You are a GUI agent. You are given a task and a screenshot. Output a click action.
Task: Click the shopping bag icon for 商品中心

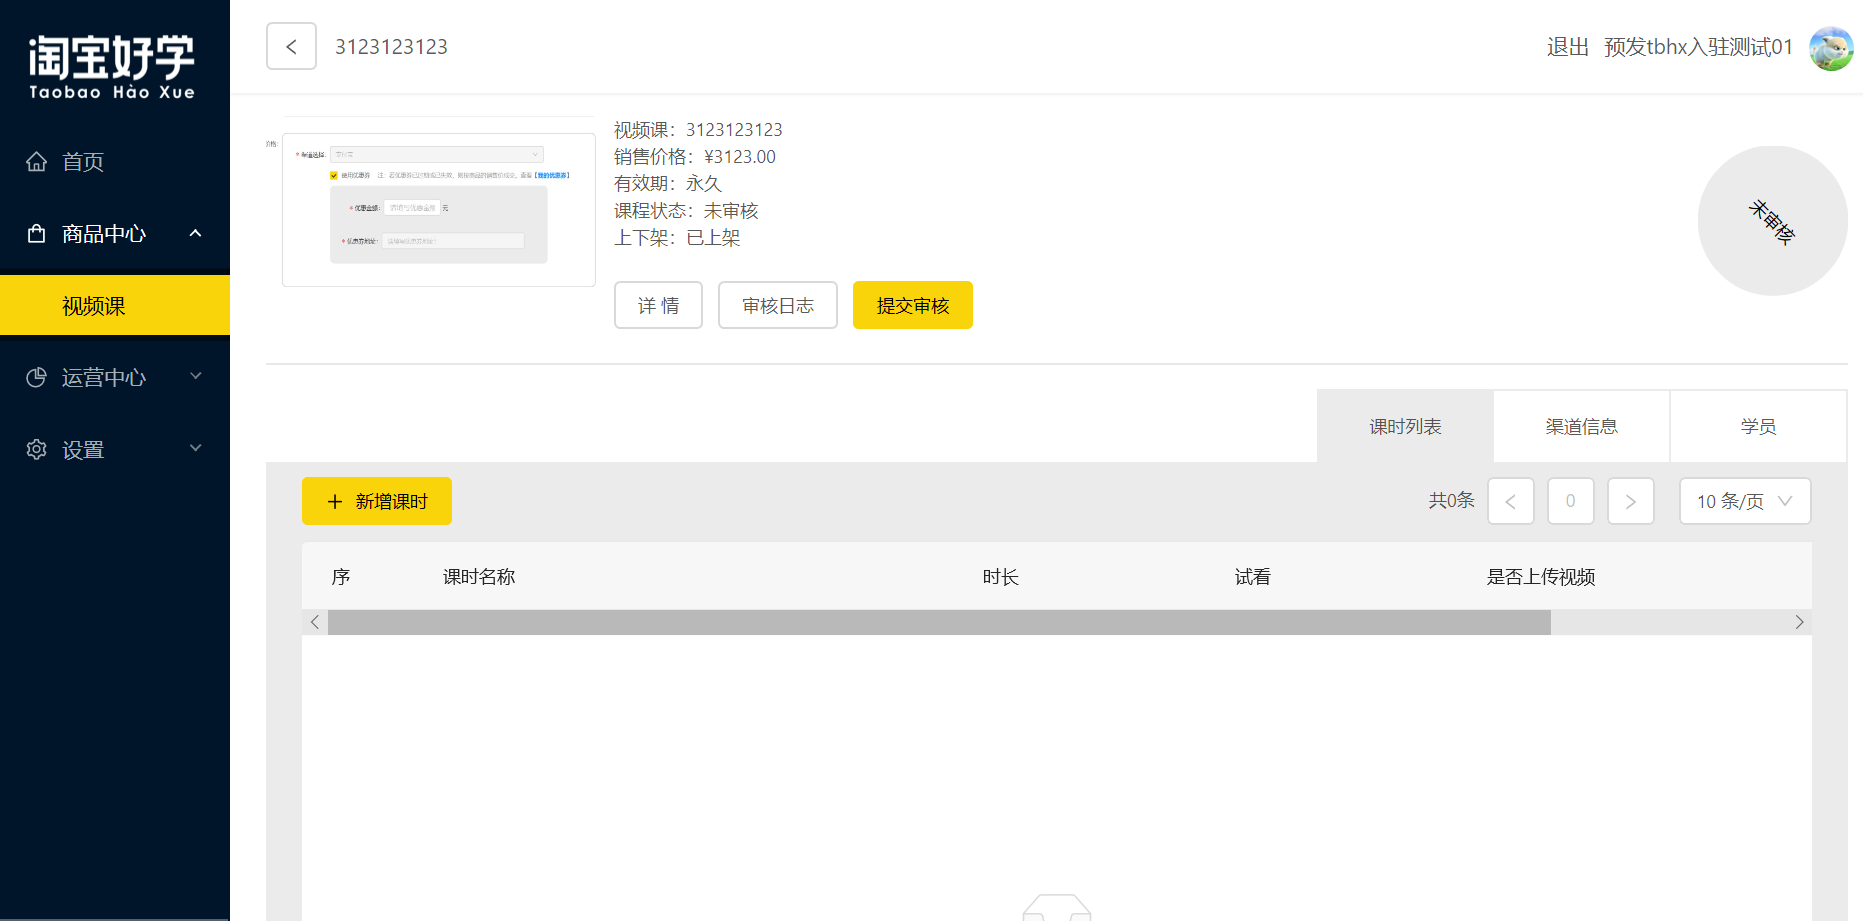click(37, 233)
